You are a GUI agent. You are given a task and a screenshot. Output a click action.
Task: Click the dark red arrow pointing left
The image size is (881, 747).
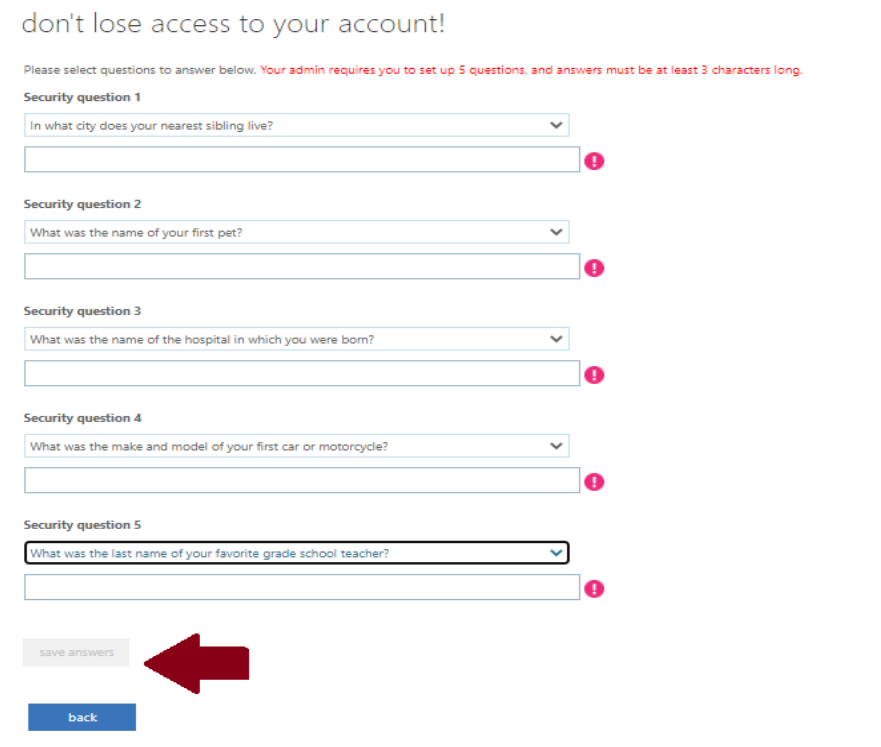(x=198, y=663)
